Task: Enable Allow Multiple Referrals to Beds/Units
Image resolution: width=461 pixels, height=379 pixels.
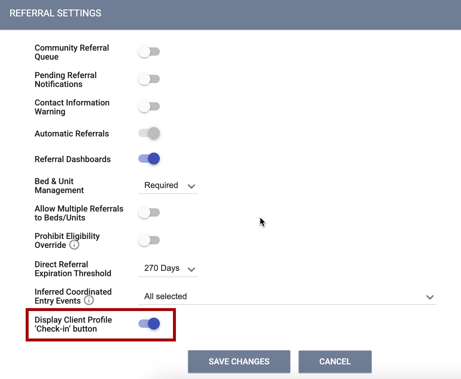Action: 149,213
